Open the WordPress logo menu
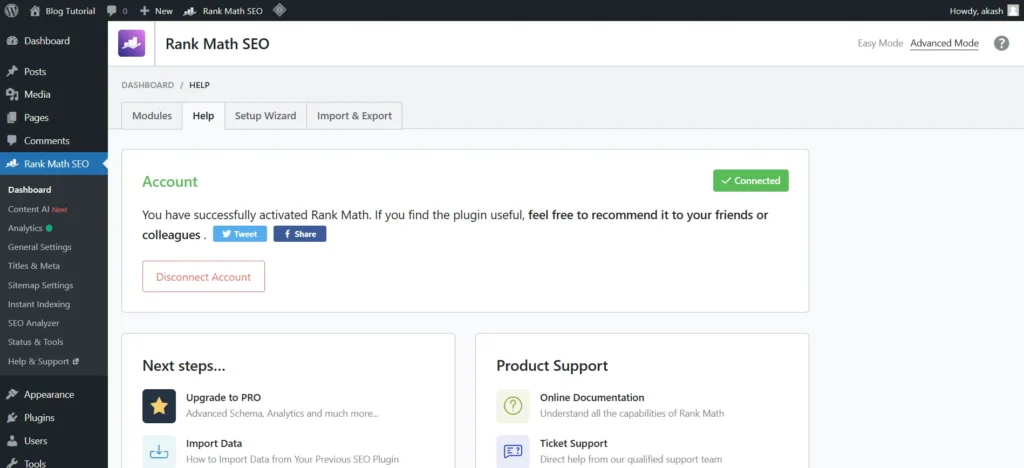This screenshot has width=1024, height=468. 11,10
